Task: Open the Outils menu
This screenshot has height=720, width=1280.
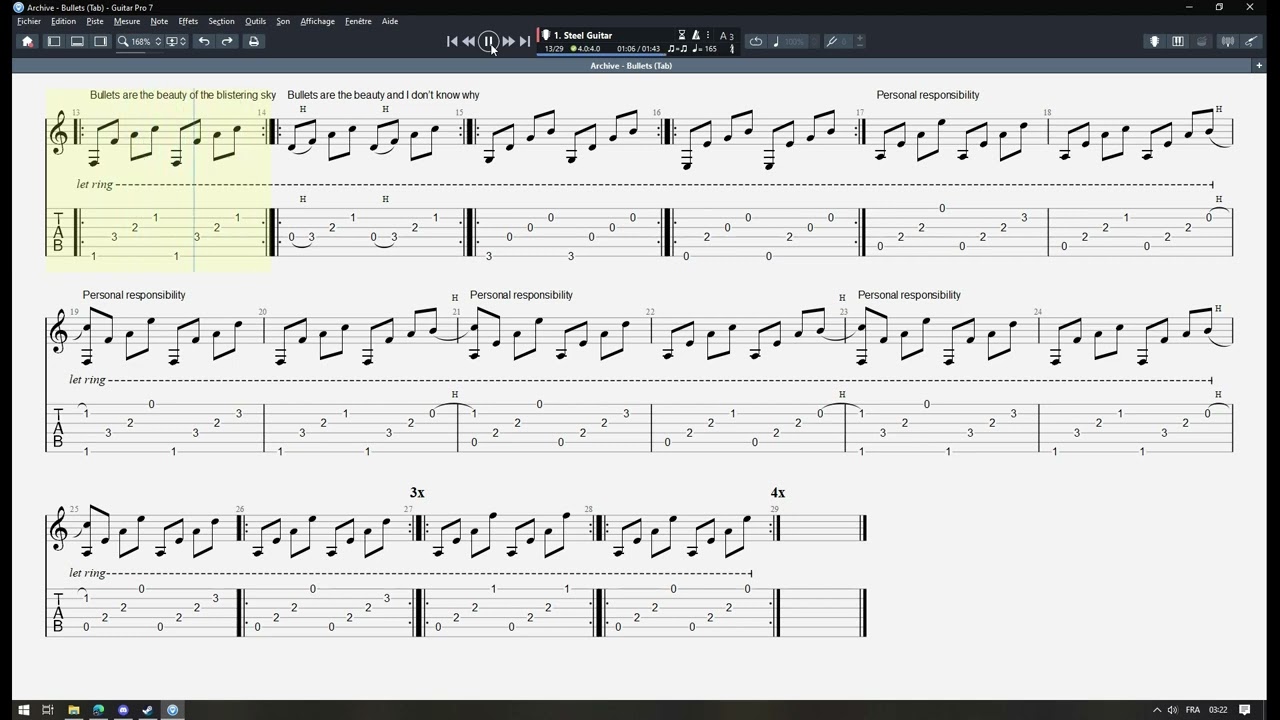Action: pyautogui.click(x=255, y=21)
